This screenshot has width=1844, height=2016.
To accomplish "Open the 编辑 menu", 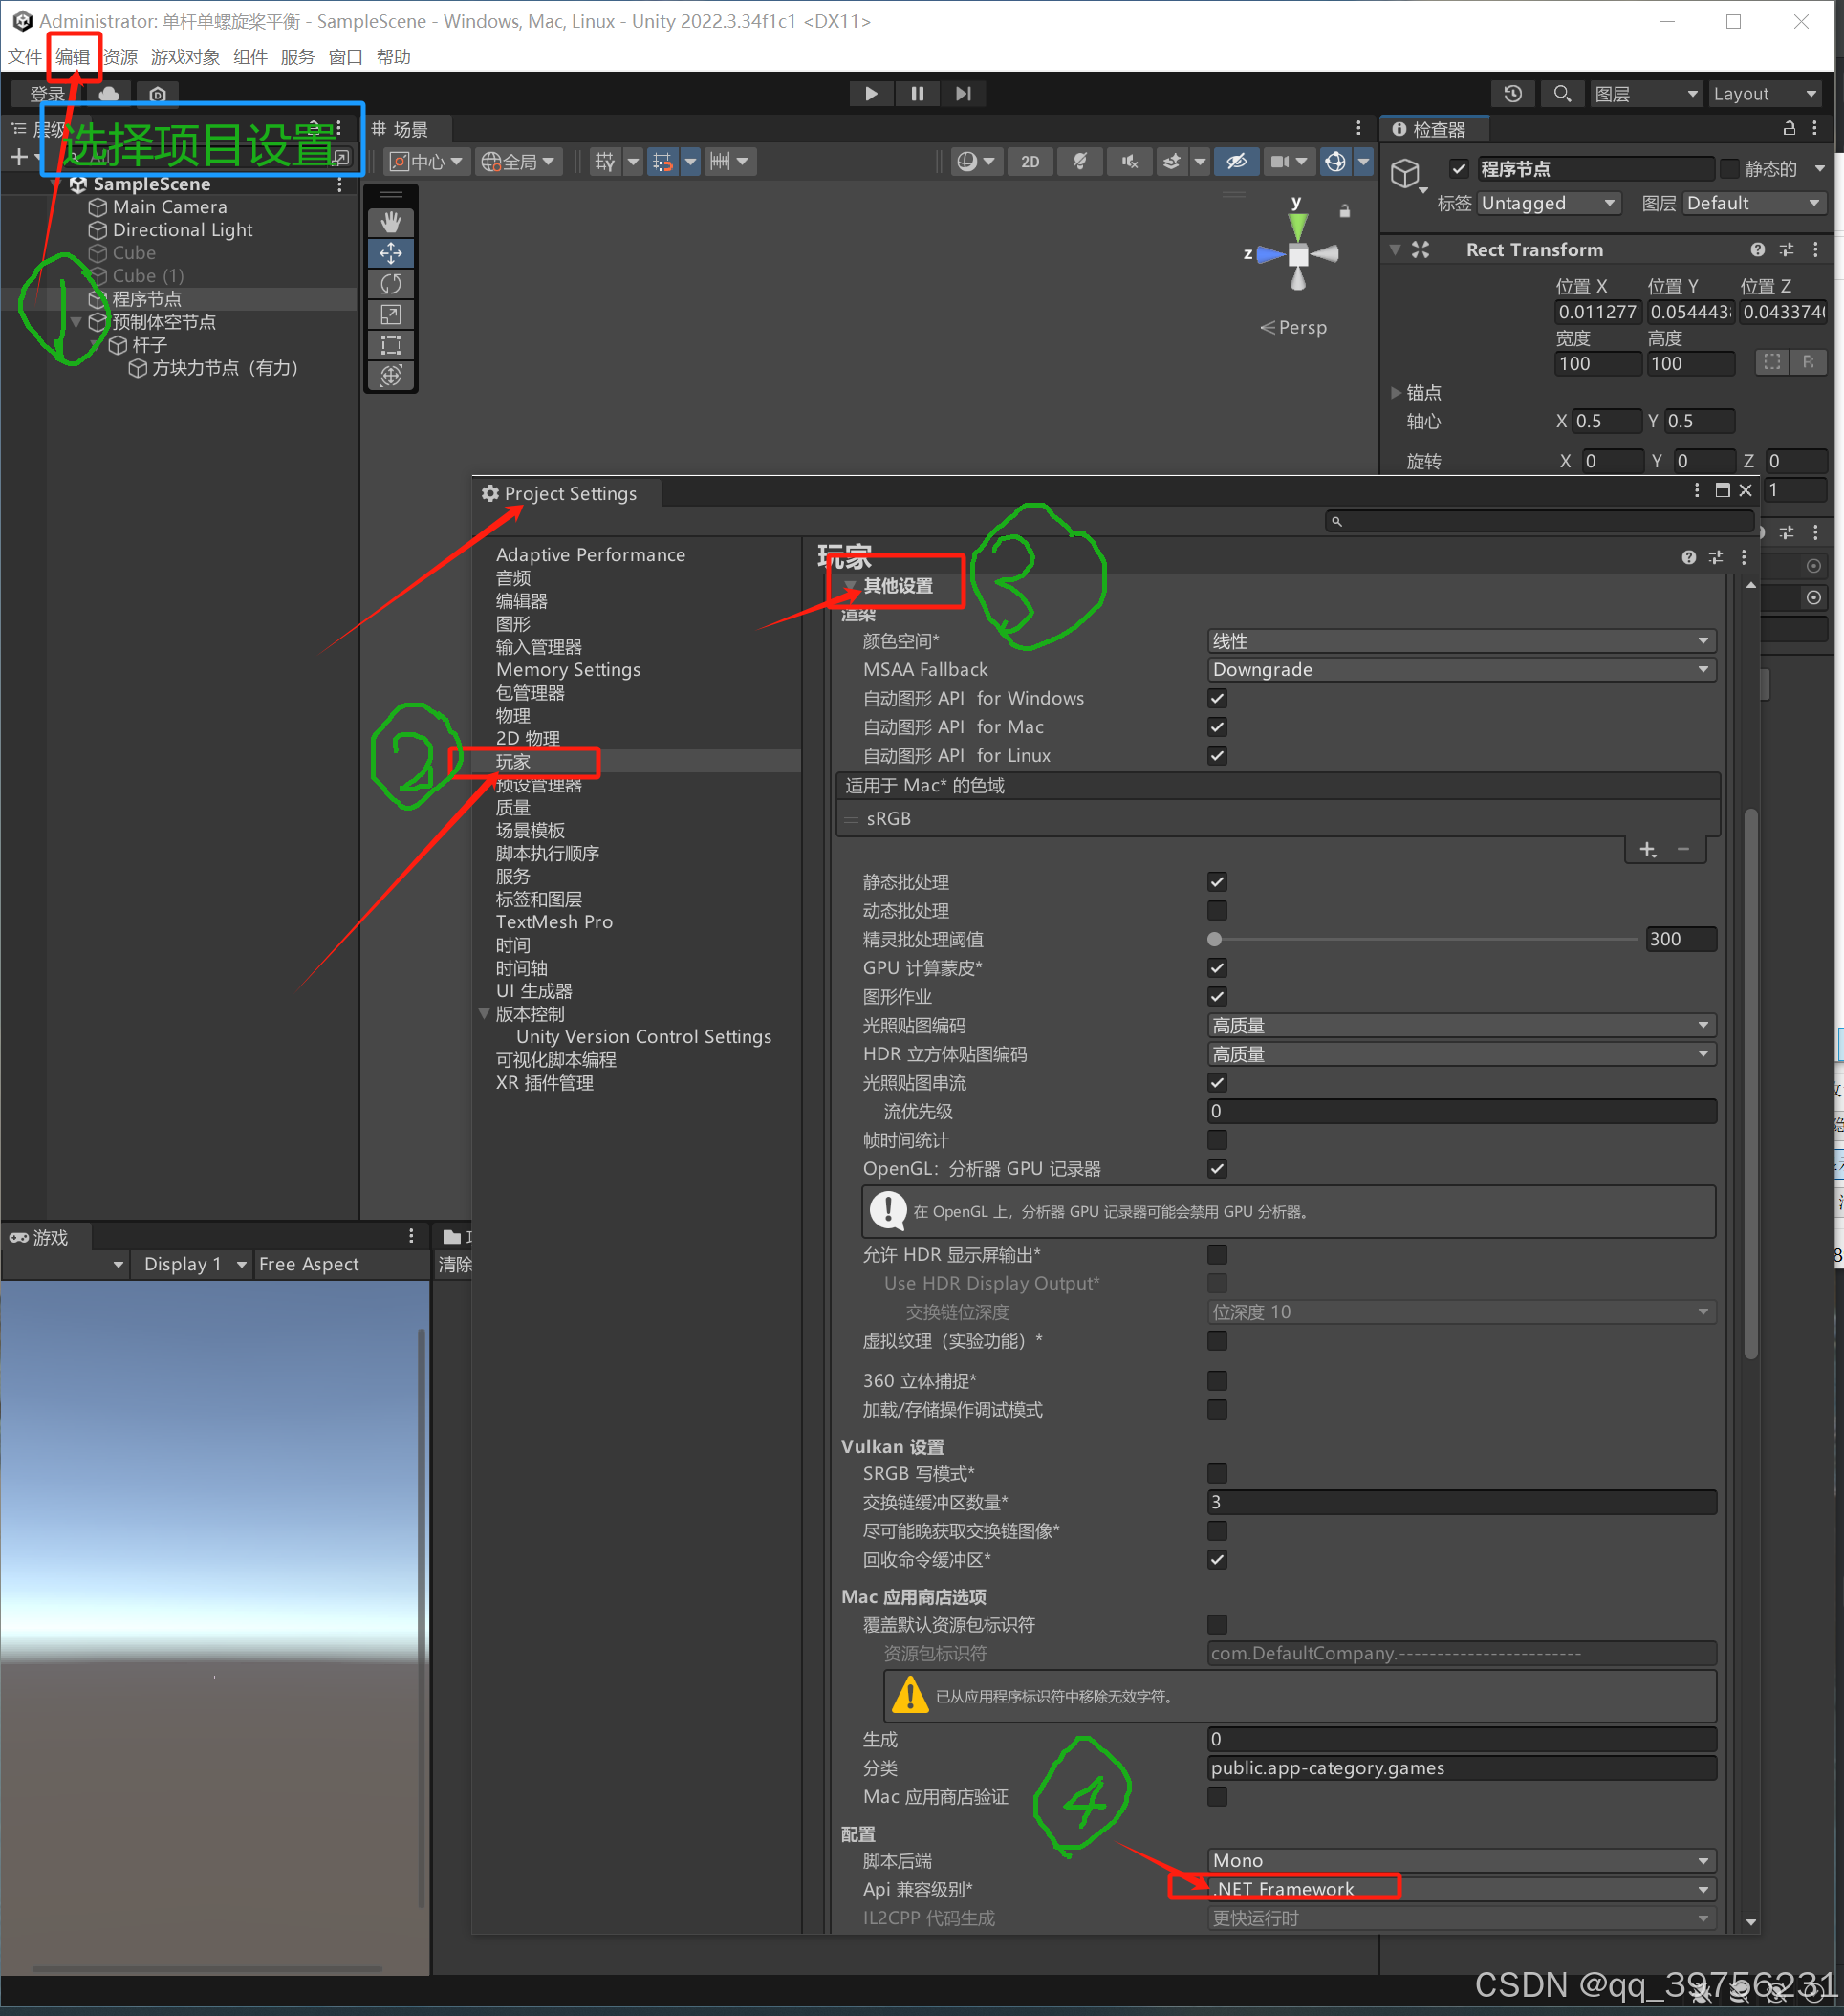I will pyautogui.click(x=72, y=57).
